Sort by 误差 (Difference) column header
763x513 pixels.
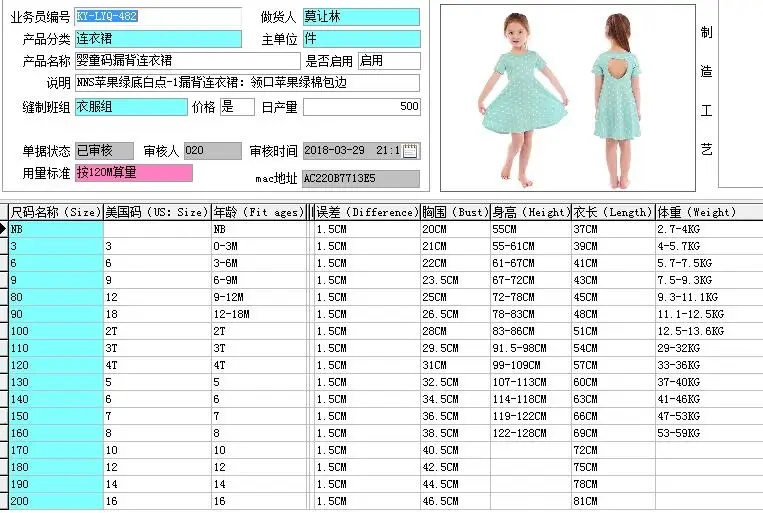367,212
